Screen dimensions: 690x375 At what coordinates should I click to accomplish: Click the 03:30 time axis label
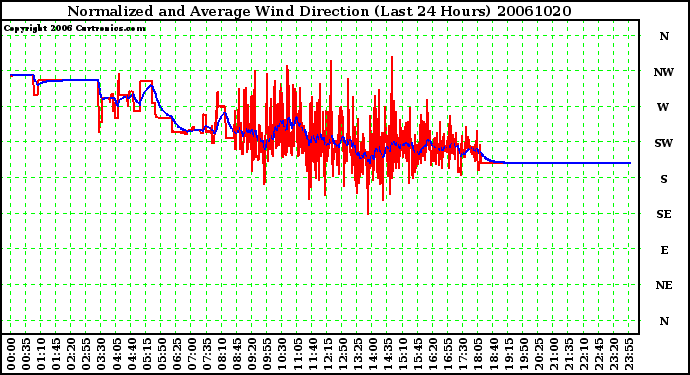tap(101, 354)
